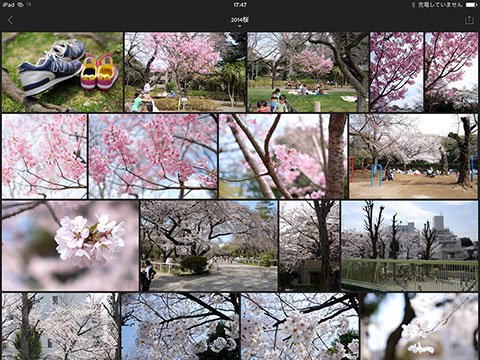Select the picnic-on-the-lawn cherry tree photo

point(308,72)
